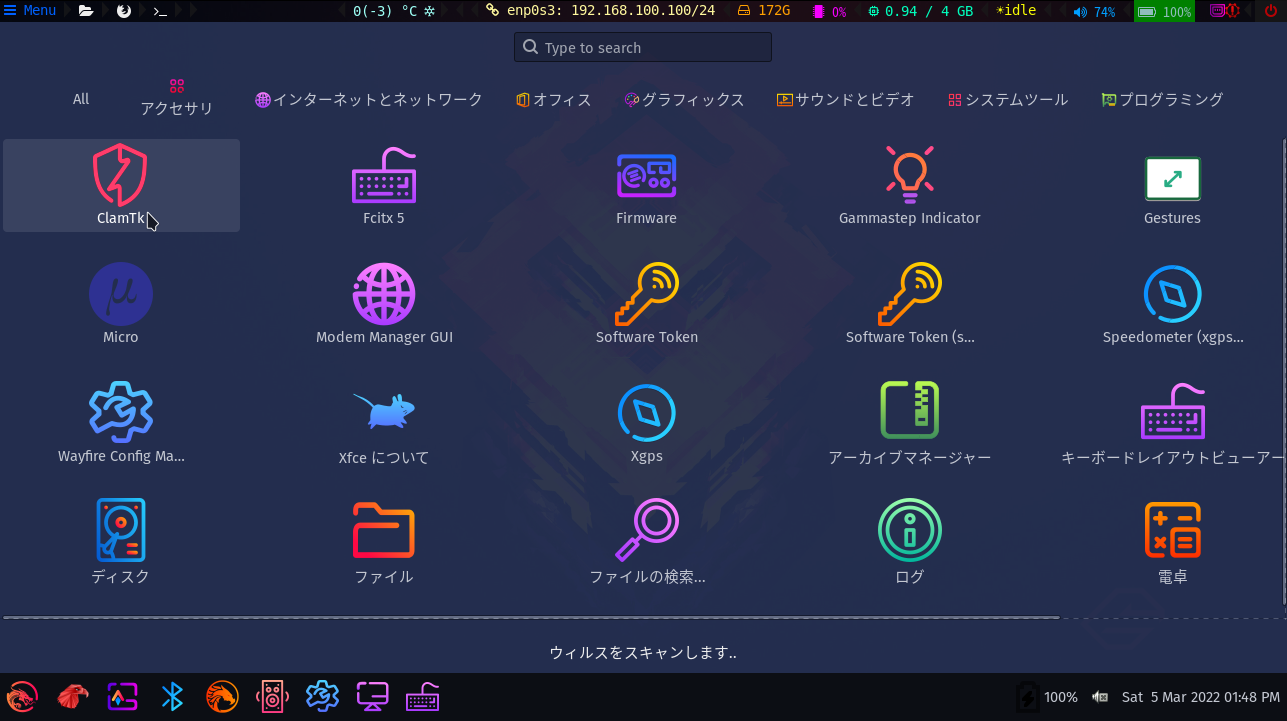Launch the 電卓 calculator
The width and height of the screenshot is (1287, 721).
click(x=1172, y=543)
